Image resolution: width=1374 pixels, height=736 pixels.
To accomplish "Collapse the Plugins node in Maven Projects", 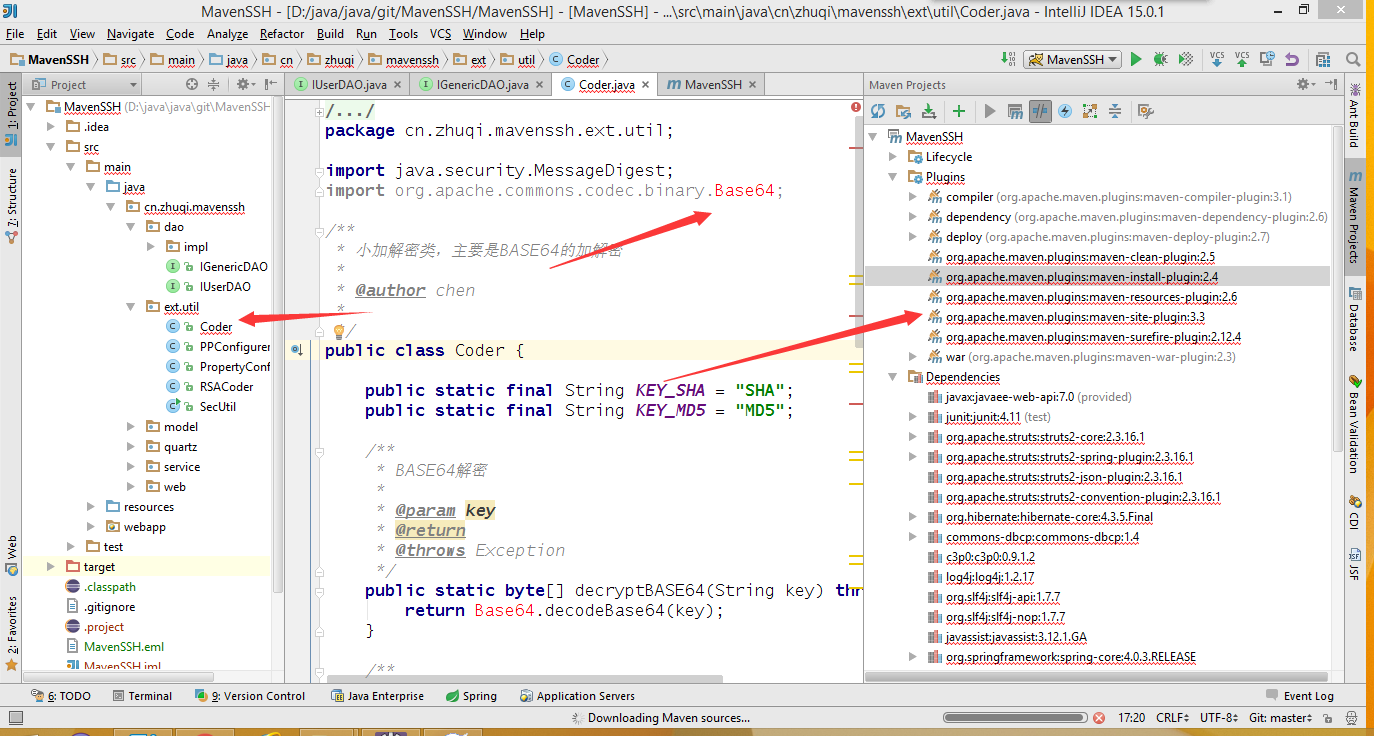I will pos(893,177).
